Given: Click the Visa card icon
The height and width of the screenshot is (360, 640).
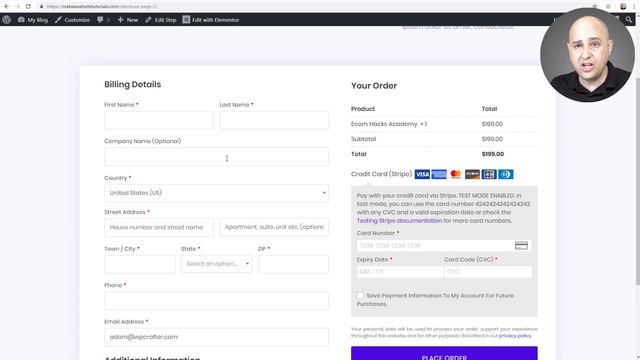Looking at the screenshot, I should [422, 174].
